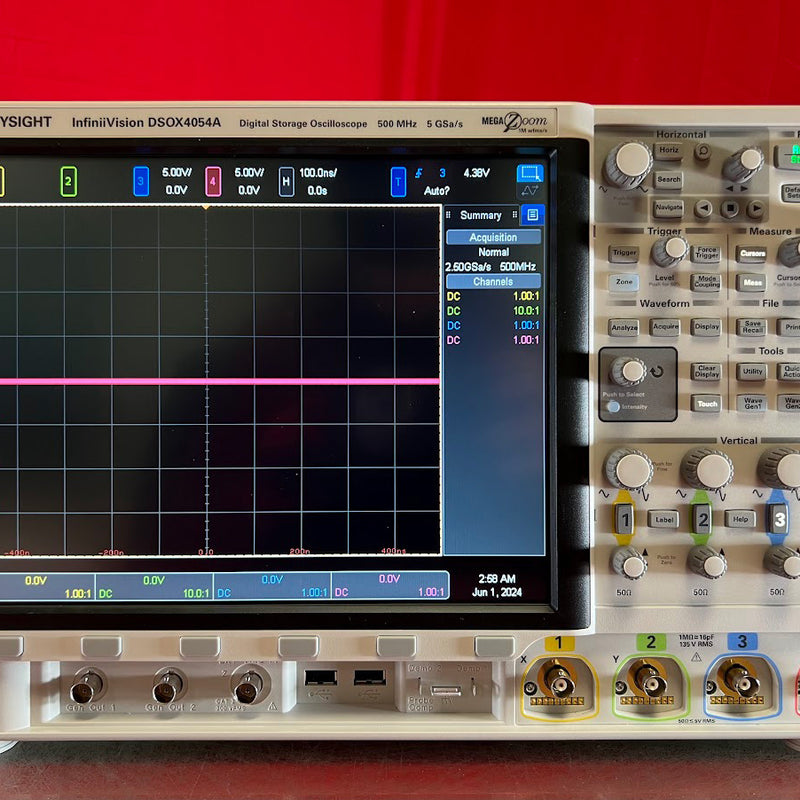Push the Analyze button

(x=624, y=328)
